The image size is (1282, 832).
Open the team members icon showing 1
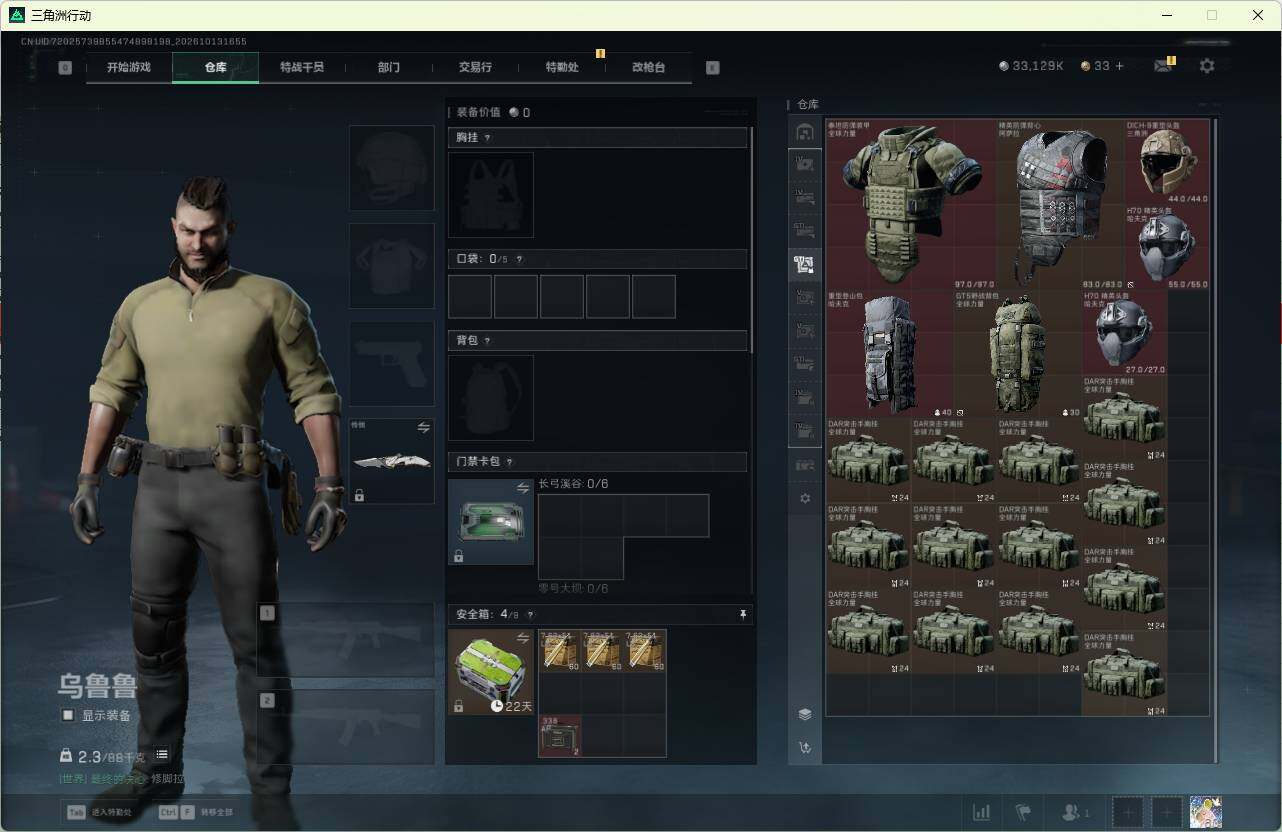click(1075, 813)
